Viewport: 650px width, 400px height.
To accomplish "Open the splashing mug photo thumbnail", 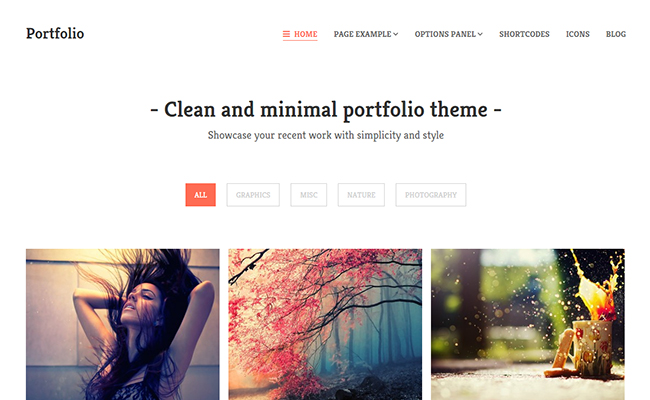I will click(x=528, y=324).
